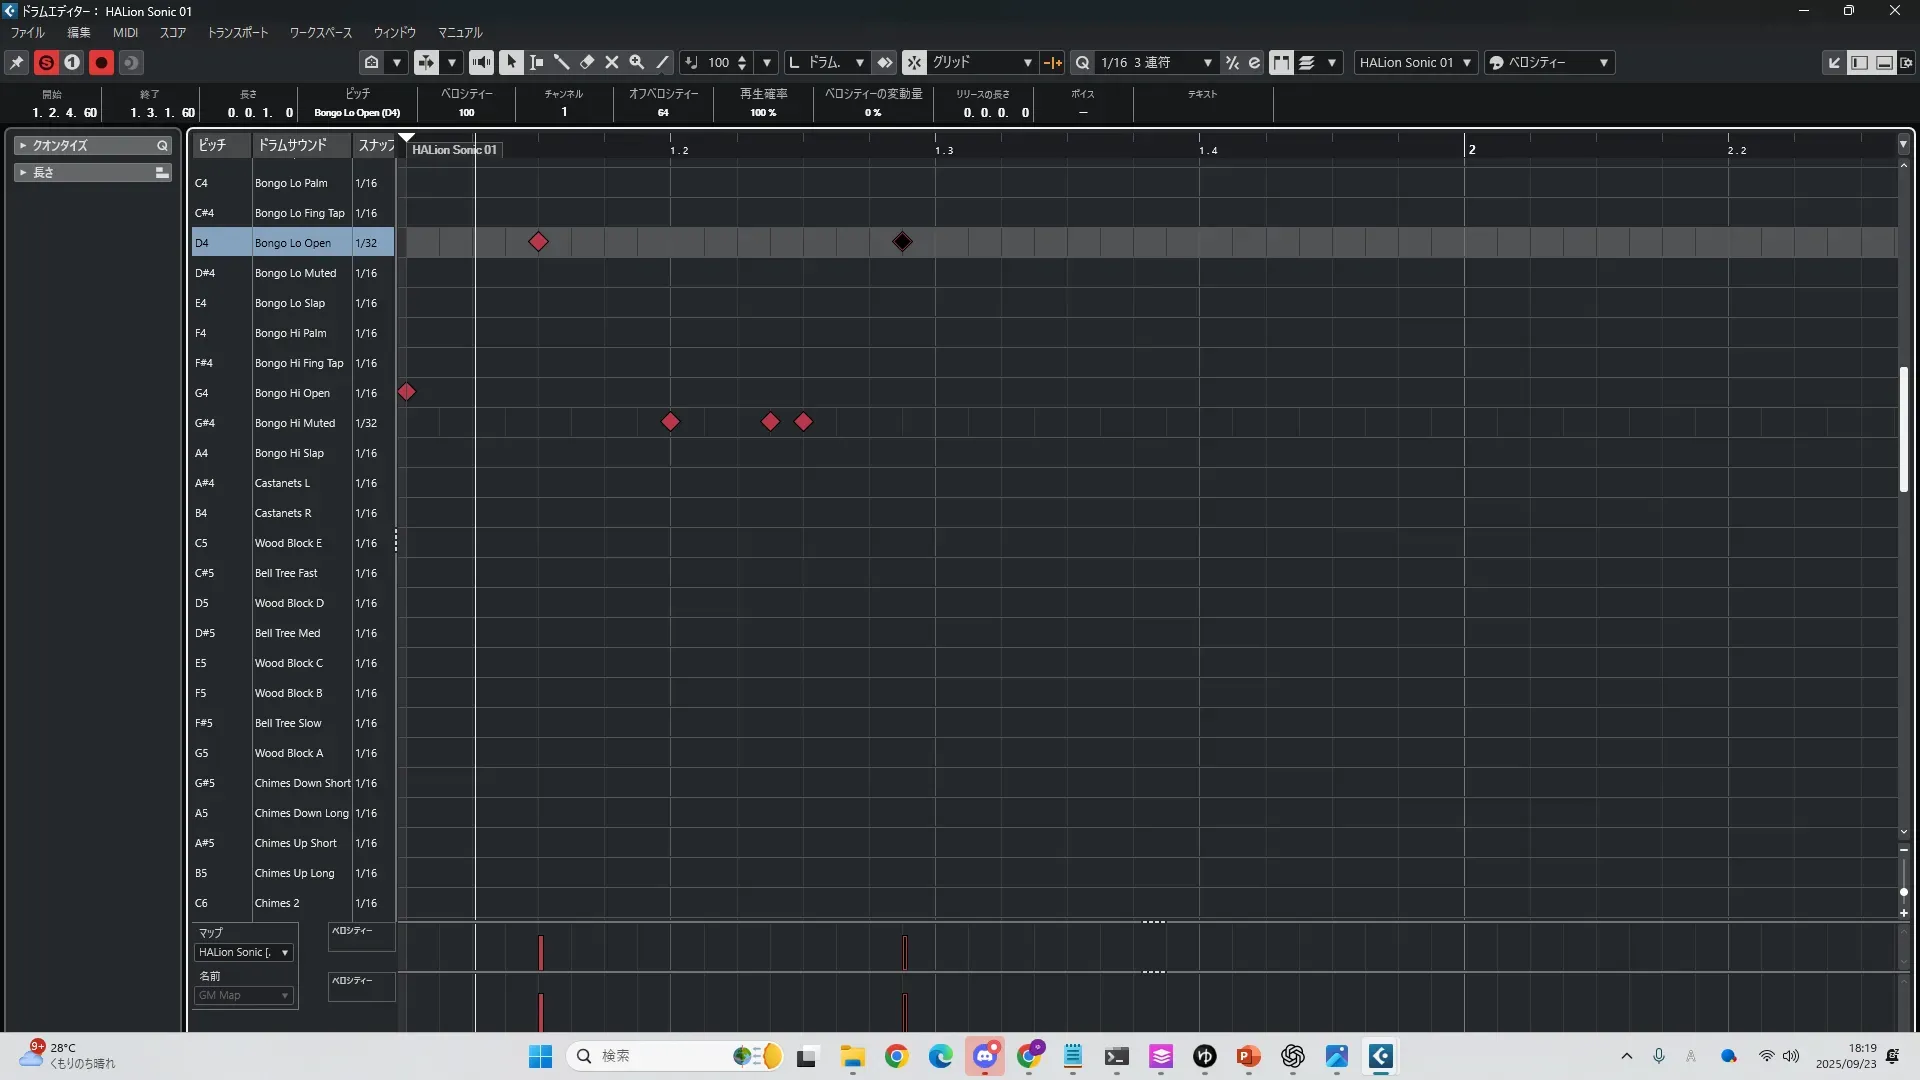Toggle the Solo Editor button
Screen dimensions: 1920x1080
point(46,62)
